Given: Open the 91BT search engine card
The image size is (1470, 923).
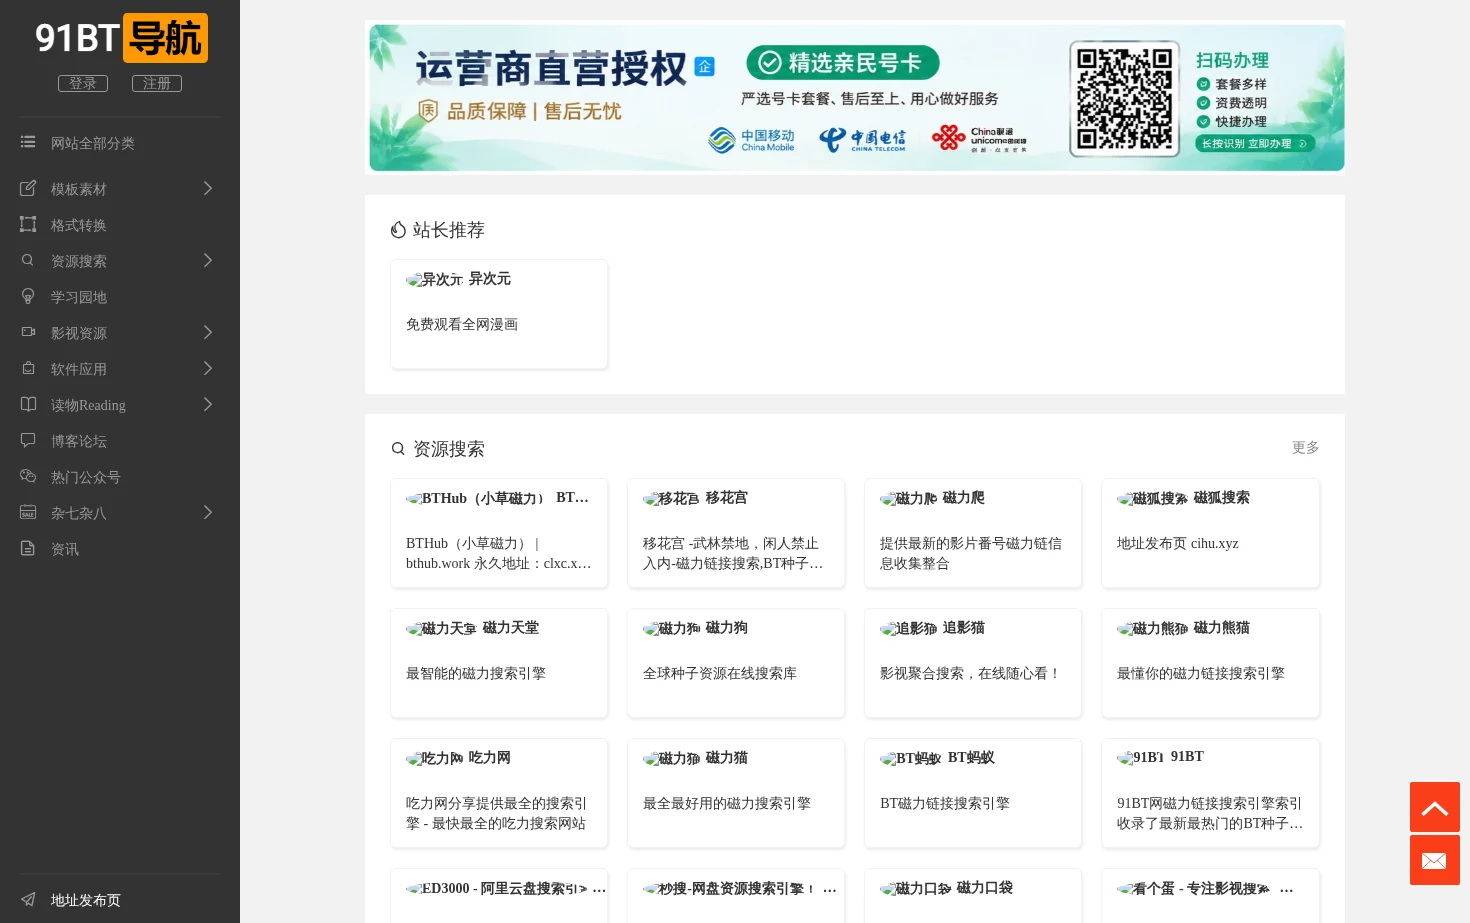Looking at the screenshot, I should [x=1210, y=793].
